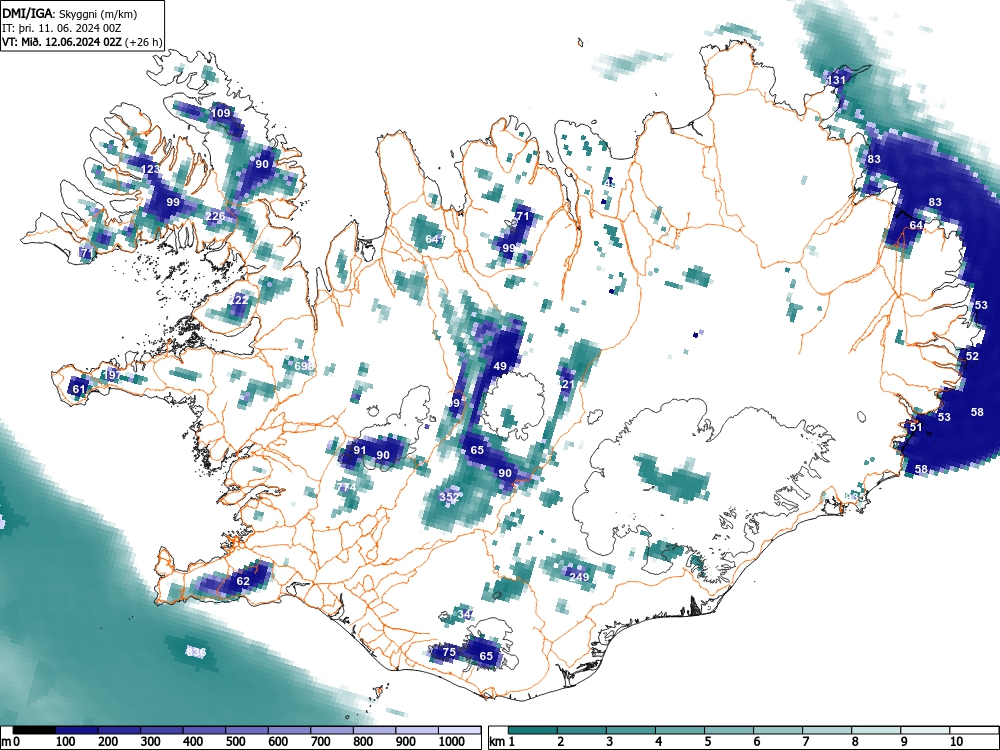This screenshot has height=750, width=1000.
Task: Click the '700' label on meter legend
Action: [321, 742]
